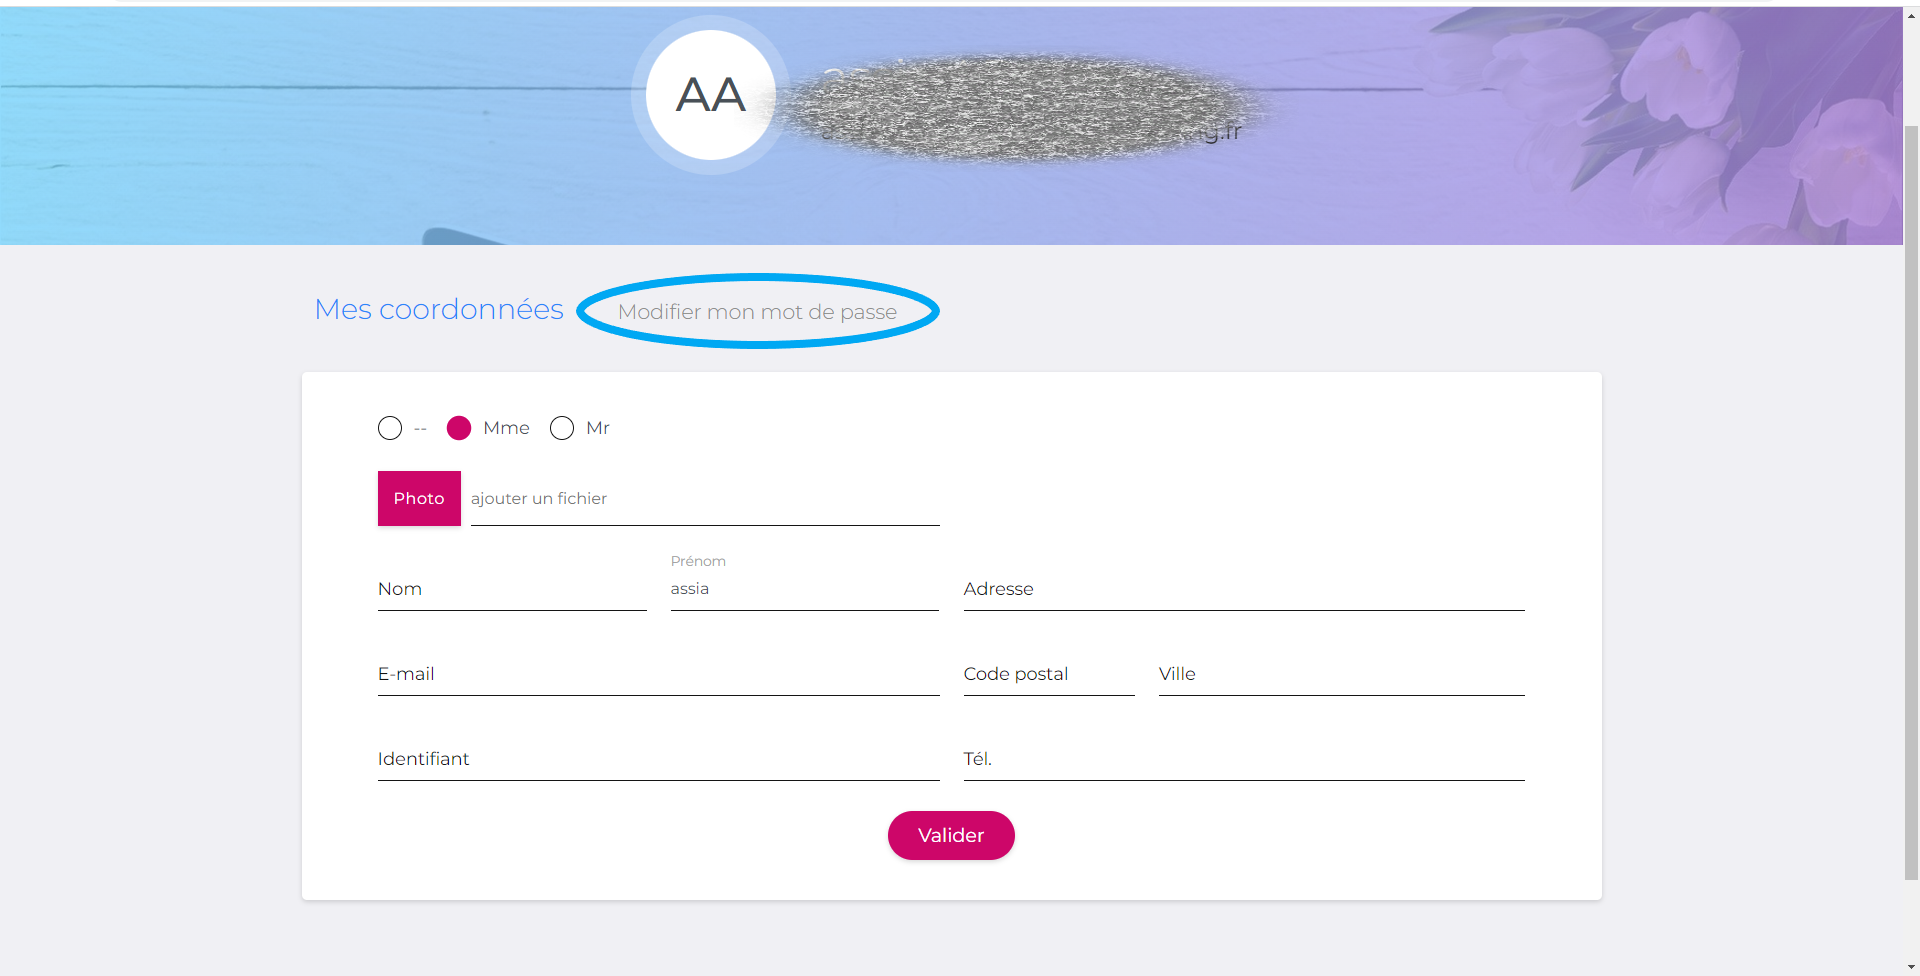Screen dimensions: 1920x976
Task: Click the 'ajouter un fichier' file field
Action: (x=700, y=498)
